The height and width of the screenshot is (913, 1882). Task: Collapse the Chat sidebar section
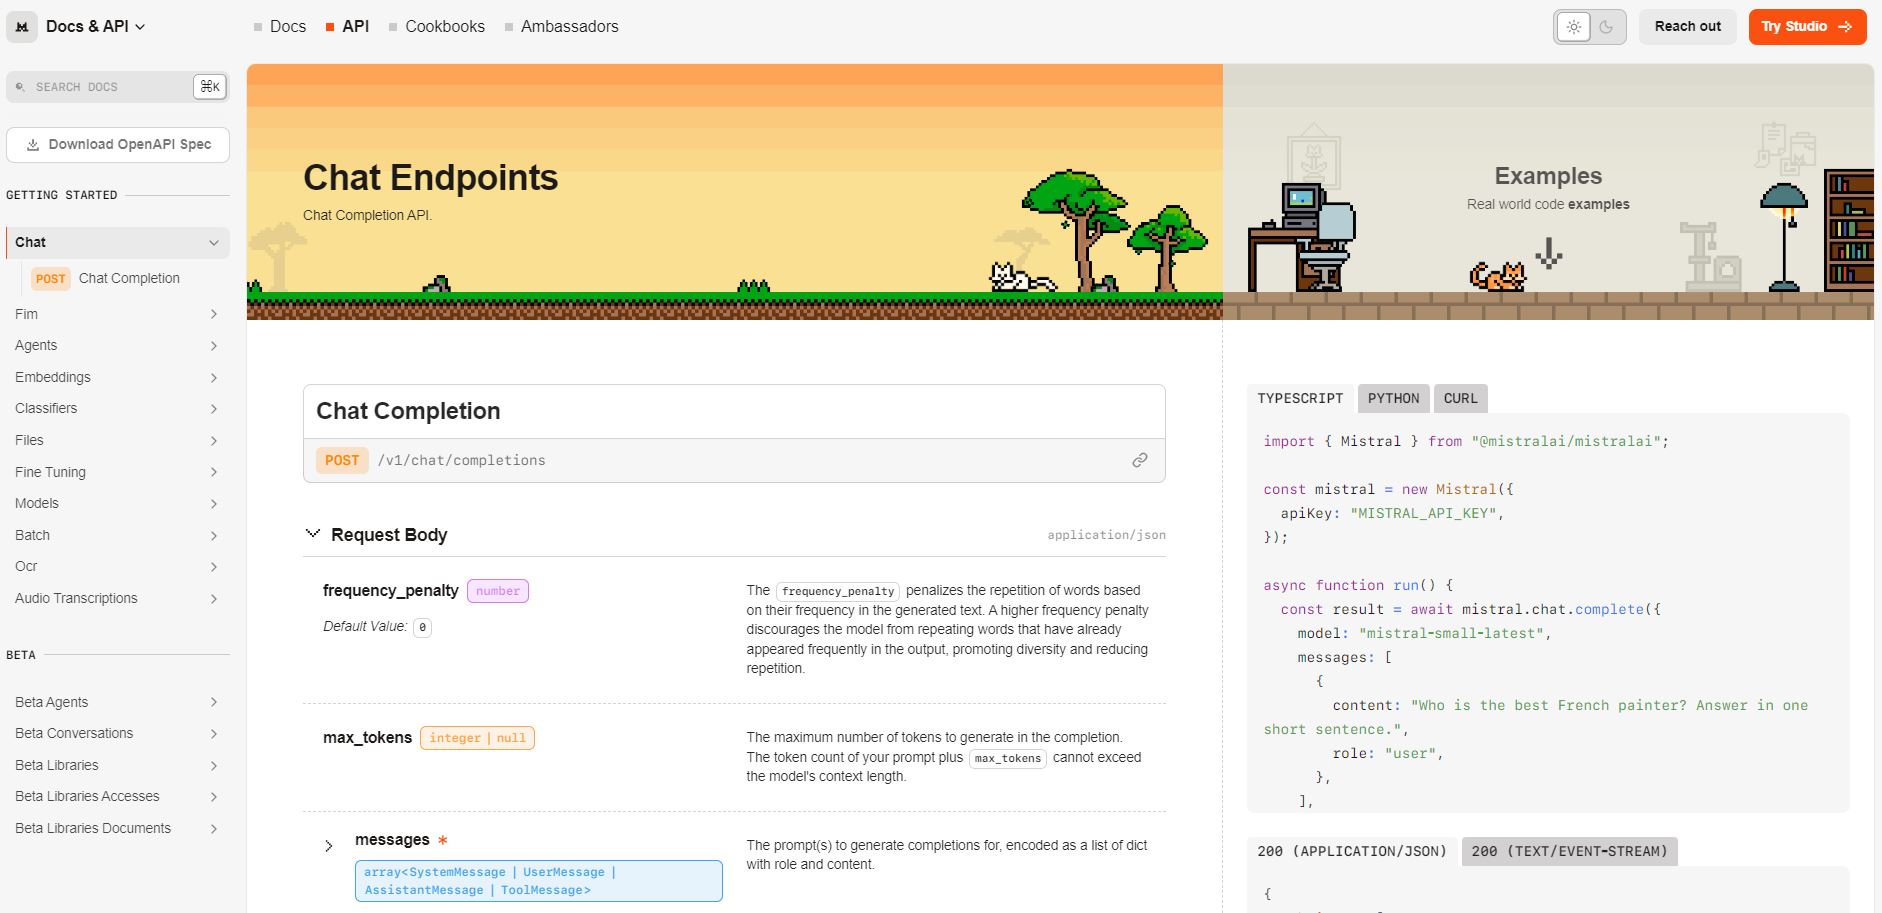pos(213,243)
